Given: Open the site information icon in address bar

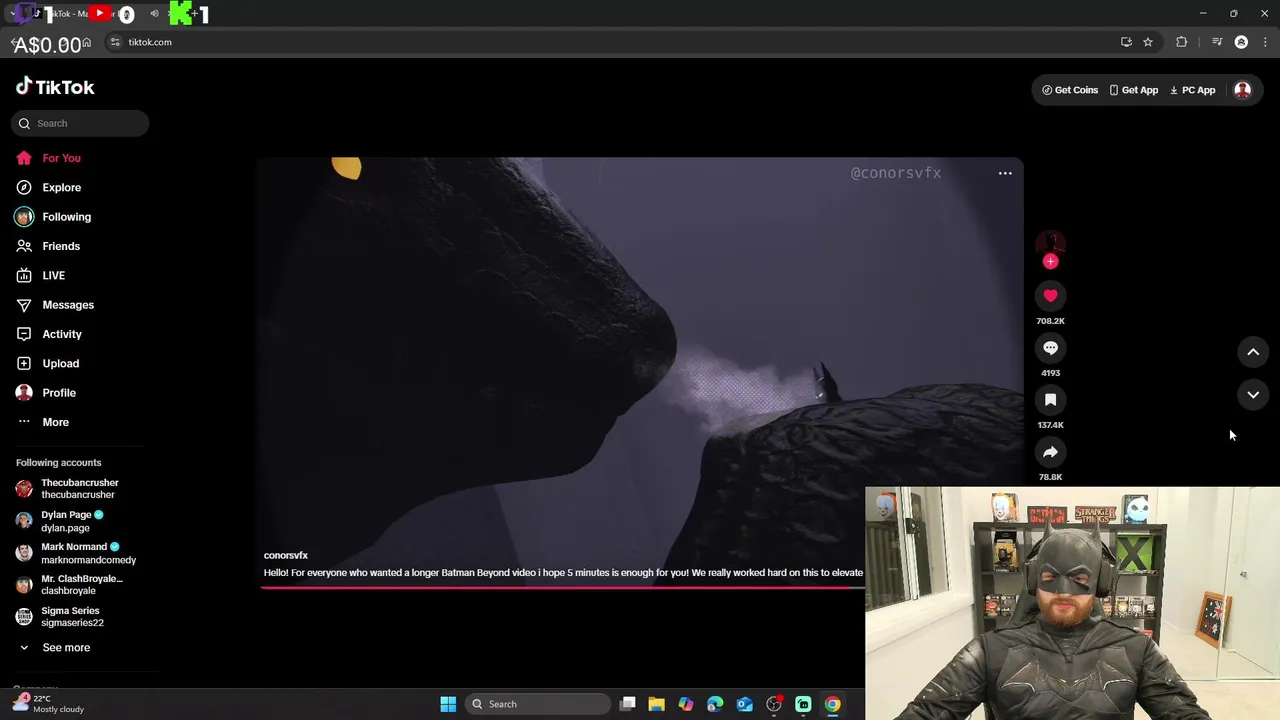Looking at the screenshot, I should (115, 42).
